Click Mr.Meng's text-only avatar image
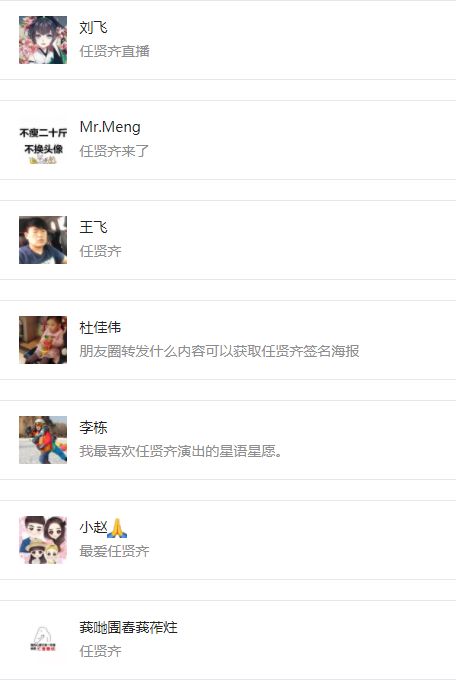 [x=43, y=140]
